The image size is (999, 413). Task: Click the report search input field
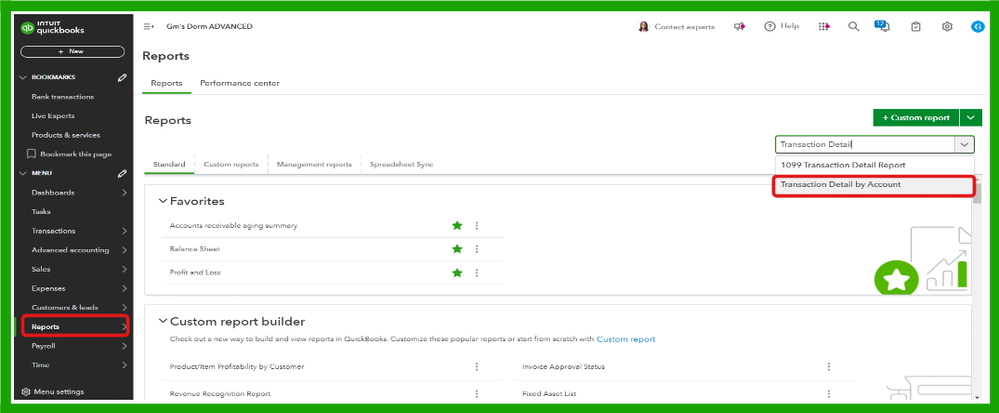click(864, 145)
